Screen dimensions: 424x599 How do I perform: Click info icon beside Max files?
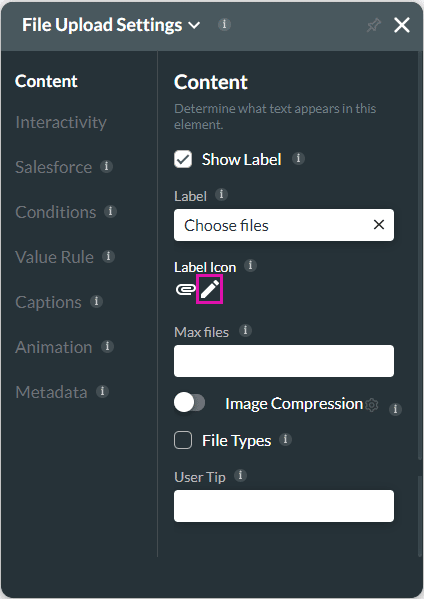(x=245, y=330)
